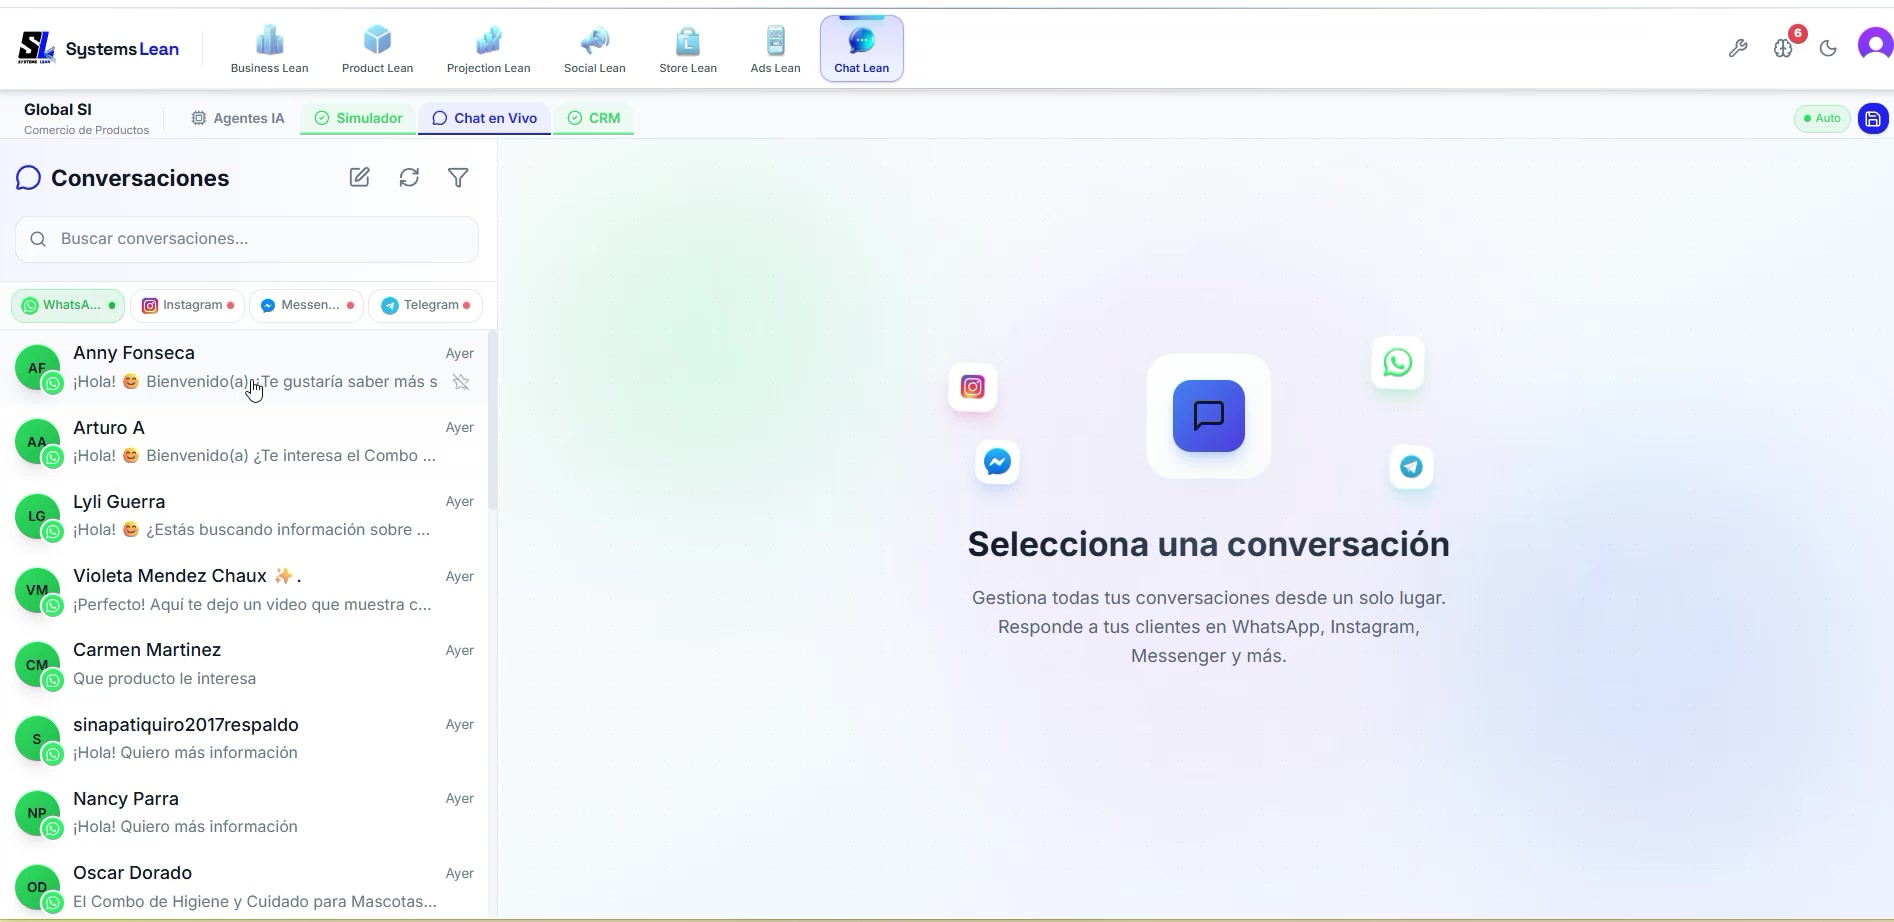Click the AF avatar of Anny Fonseca
This screenshot has height=922, width=1894.
tap(37, 367)
